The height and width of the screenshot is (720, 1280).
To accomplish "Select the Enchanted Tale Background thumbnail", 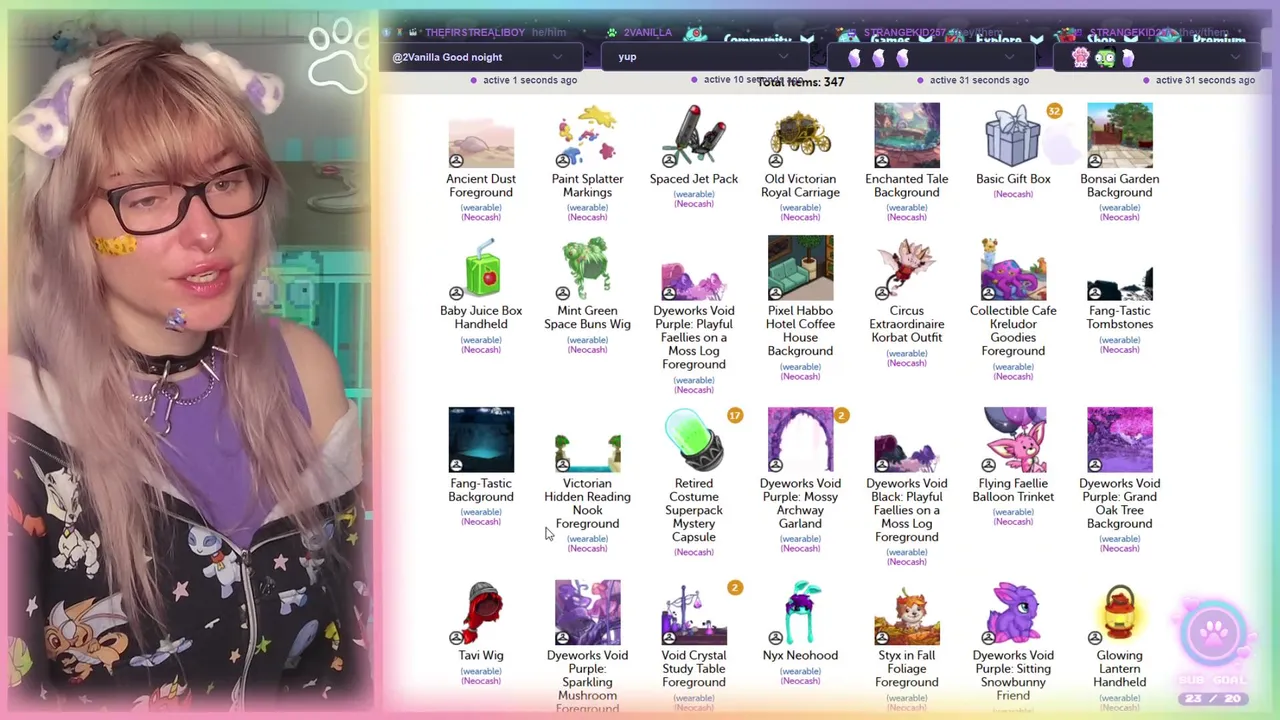I will (x=907, y=135).
